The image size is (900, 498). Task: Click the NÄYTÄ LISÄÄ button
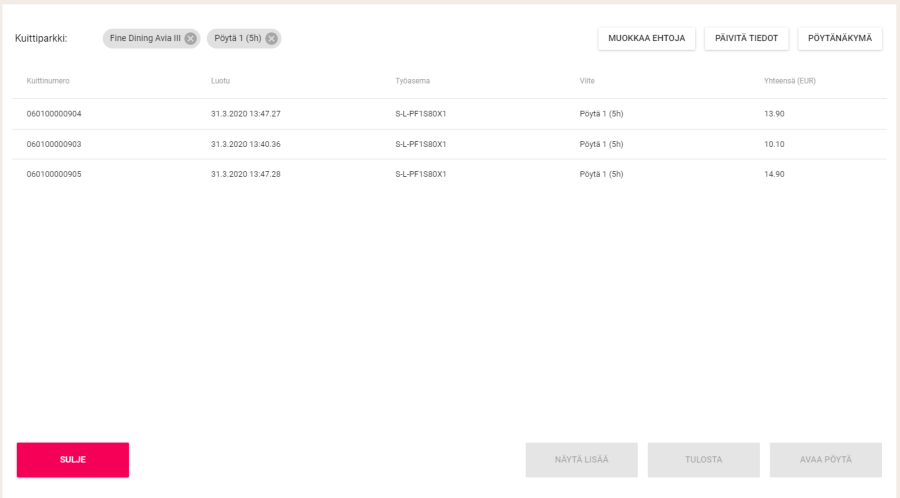tap(581, 459)
